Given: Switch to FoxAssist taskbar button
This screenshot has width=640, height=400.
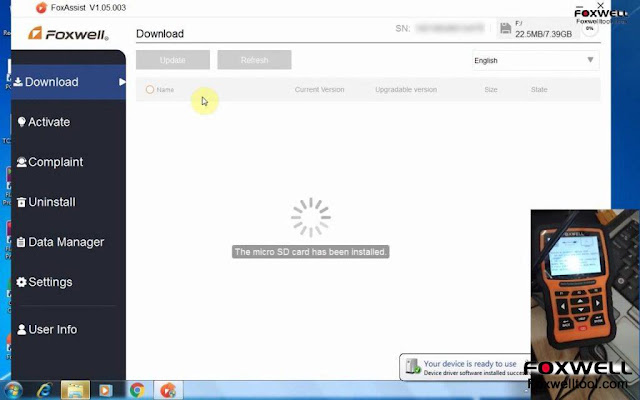Looking at the screenshot, I should click(168, 390).
